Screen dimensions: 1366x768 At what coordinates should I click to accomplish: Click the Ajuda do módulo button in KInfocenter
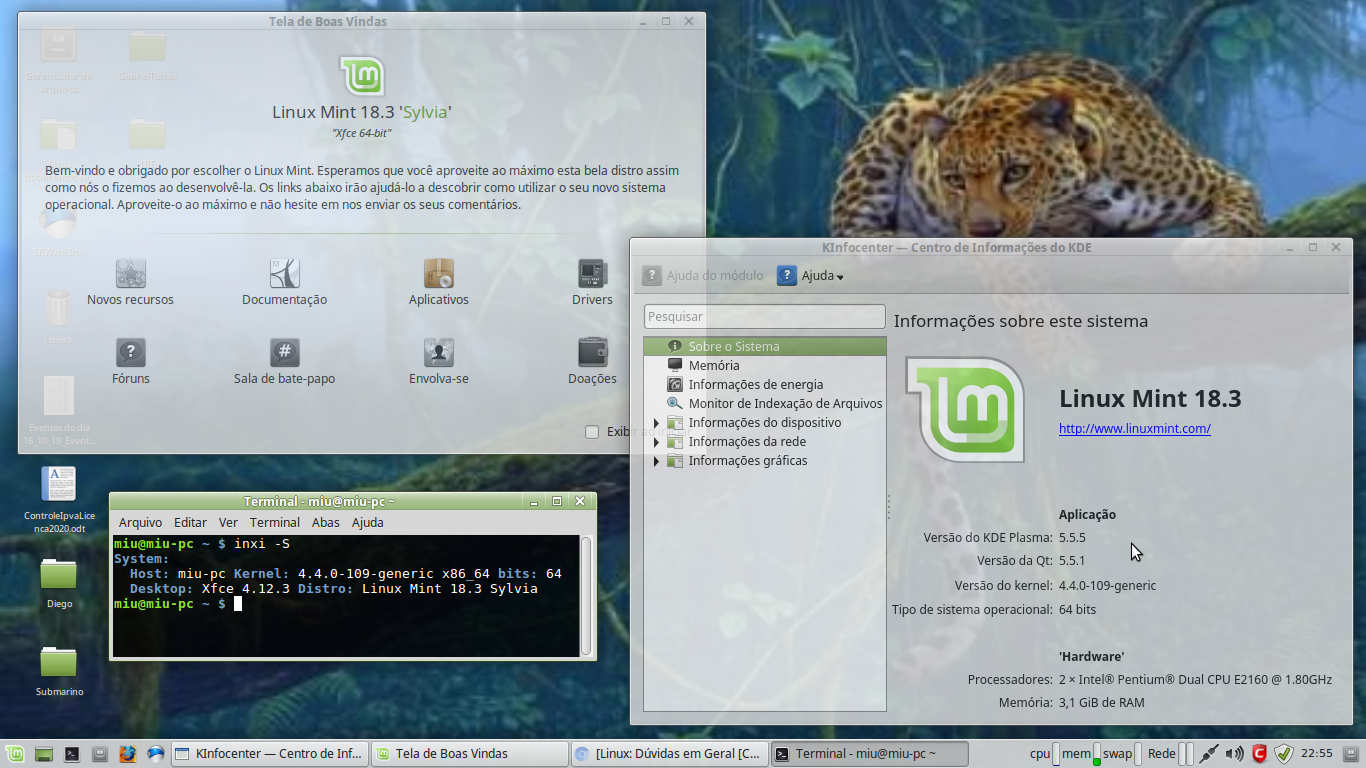point(703,275)
